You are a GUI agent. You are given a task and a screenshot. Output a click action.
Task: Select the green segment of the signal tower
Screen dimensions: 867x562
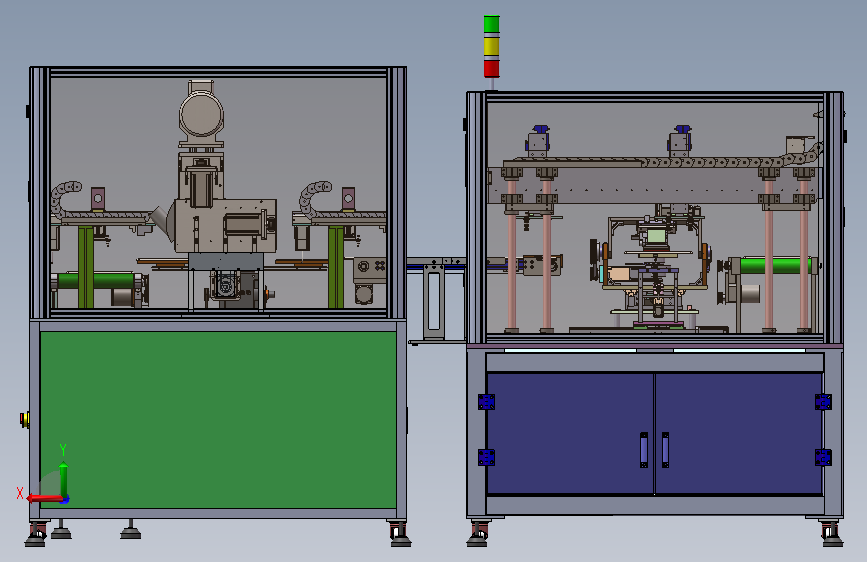coord(492,25)
